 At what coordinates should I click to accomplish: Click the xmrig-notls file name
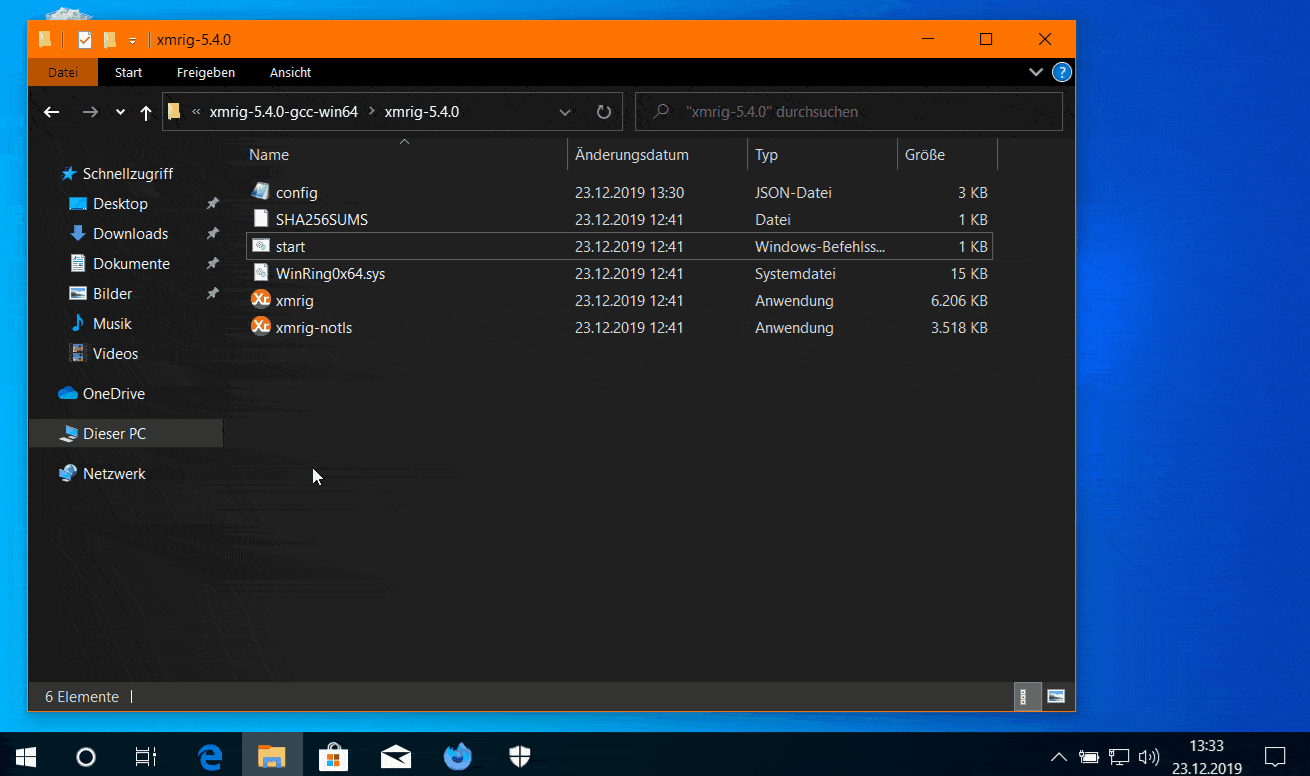click(x=314, y=327)
